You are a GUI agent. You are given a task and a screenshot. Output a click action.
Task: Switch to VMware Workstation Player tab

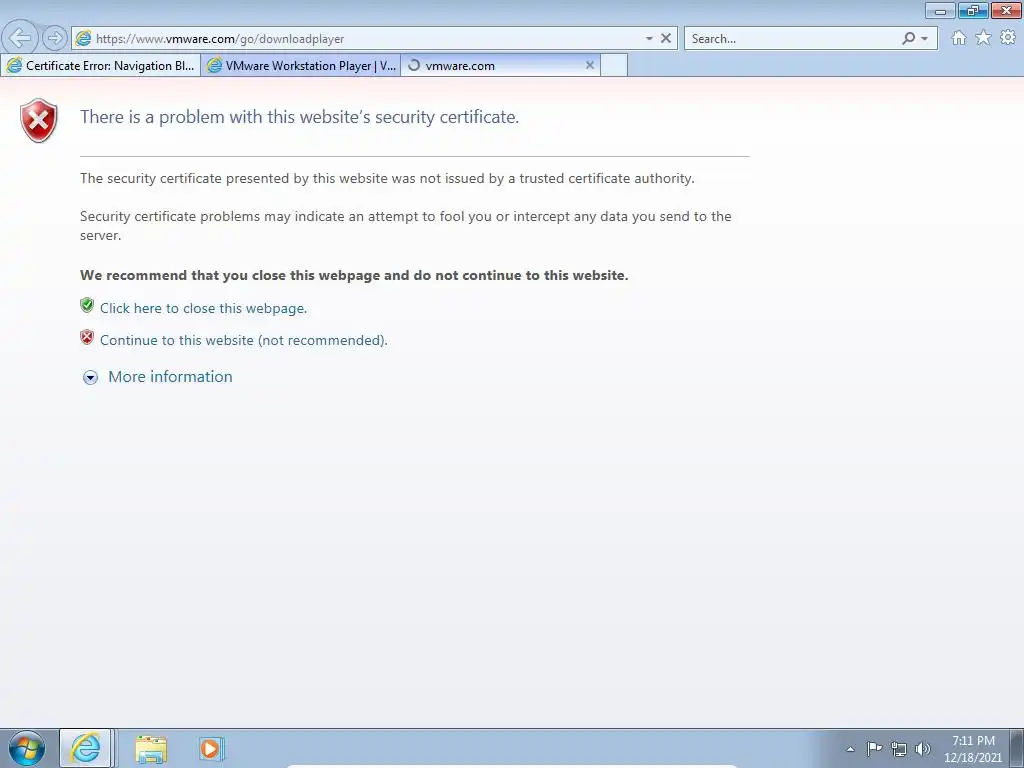[x=300, y=65]
